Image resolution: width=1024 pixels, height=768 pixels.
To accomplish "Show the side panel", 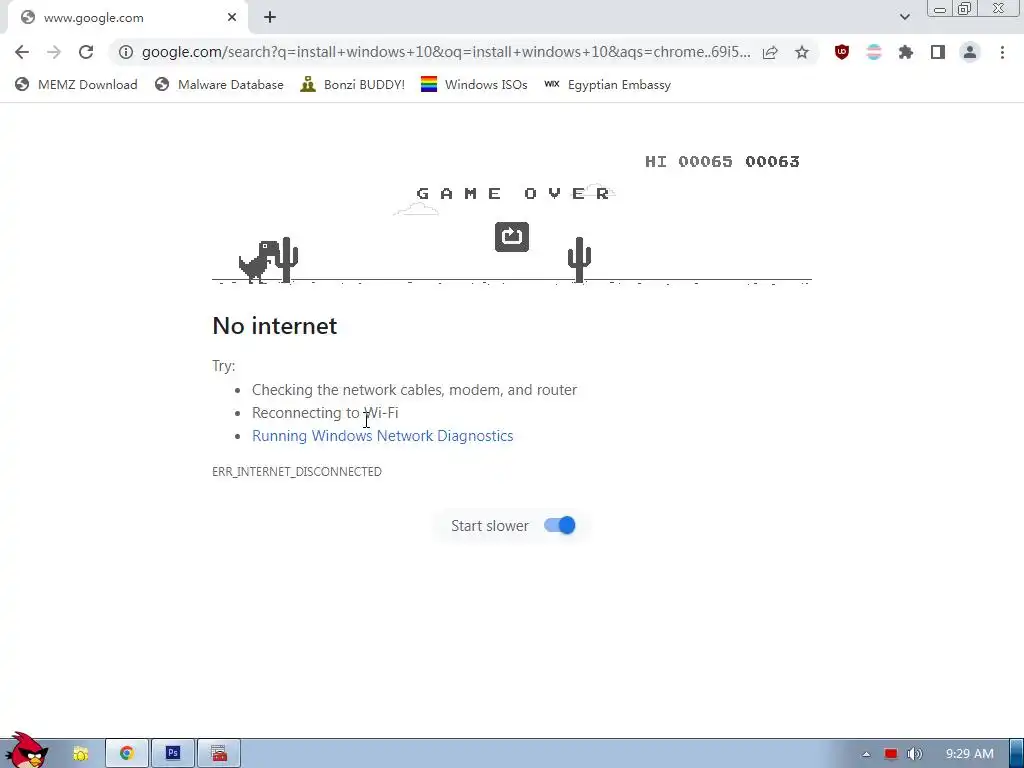I will [938, 52].
